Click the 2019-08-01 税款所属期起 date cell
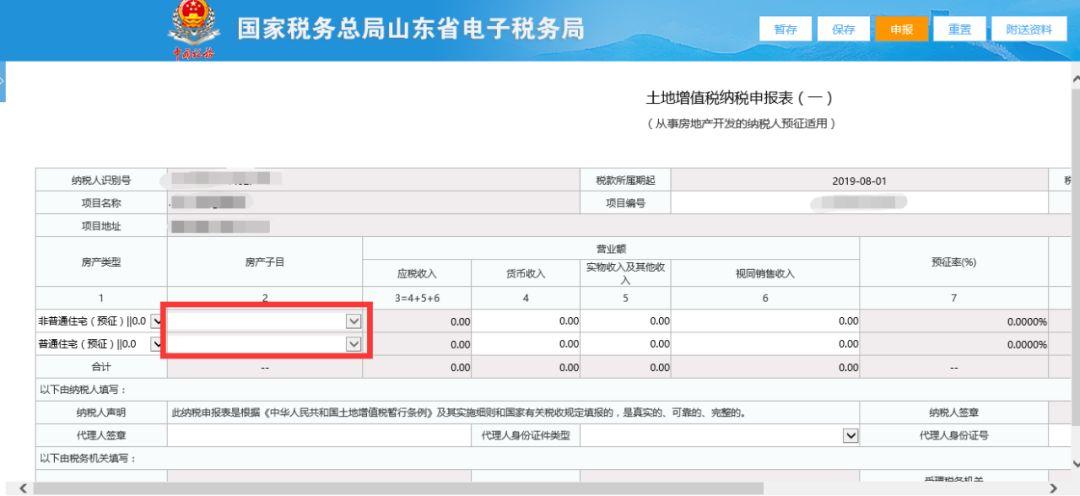The width and height of the screenshot is (1080, 496). pyautogui.click(x=859, y=180)
